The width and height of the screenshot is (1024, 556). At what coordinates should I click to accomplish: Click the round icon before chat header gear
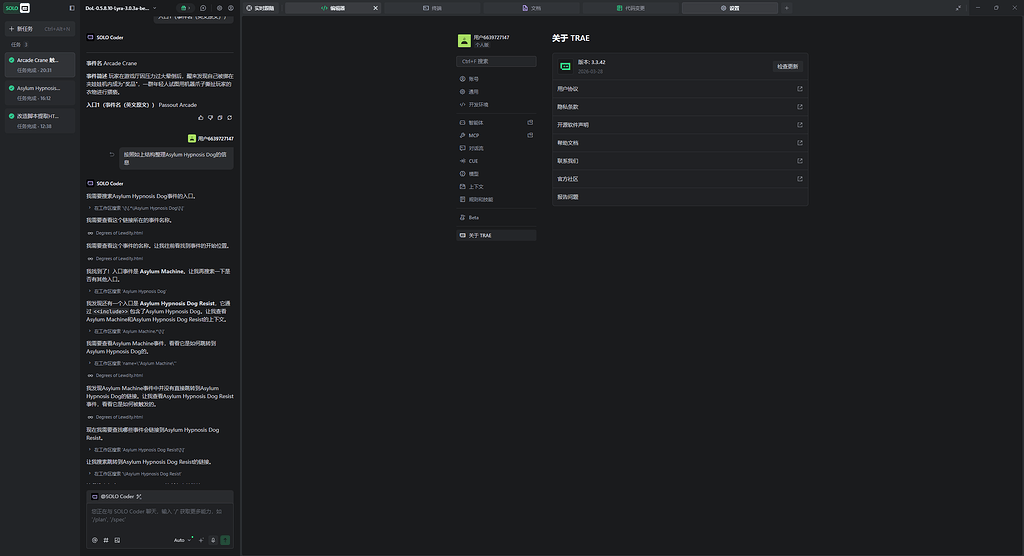click(203, 8)
